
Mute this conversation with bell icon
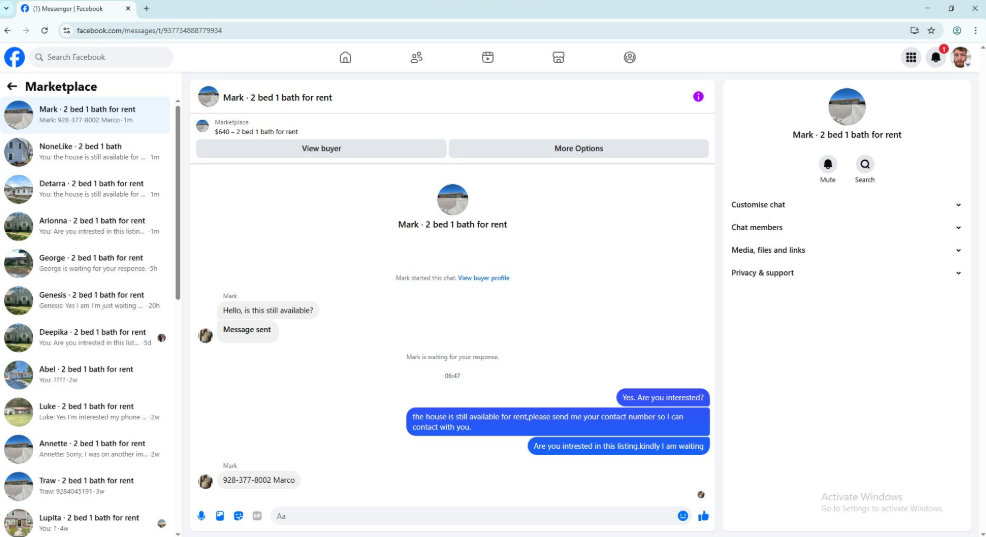pyautogui.click(x=828, y=164)
